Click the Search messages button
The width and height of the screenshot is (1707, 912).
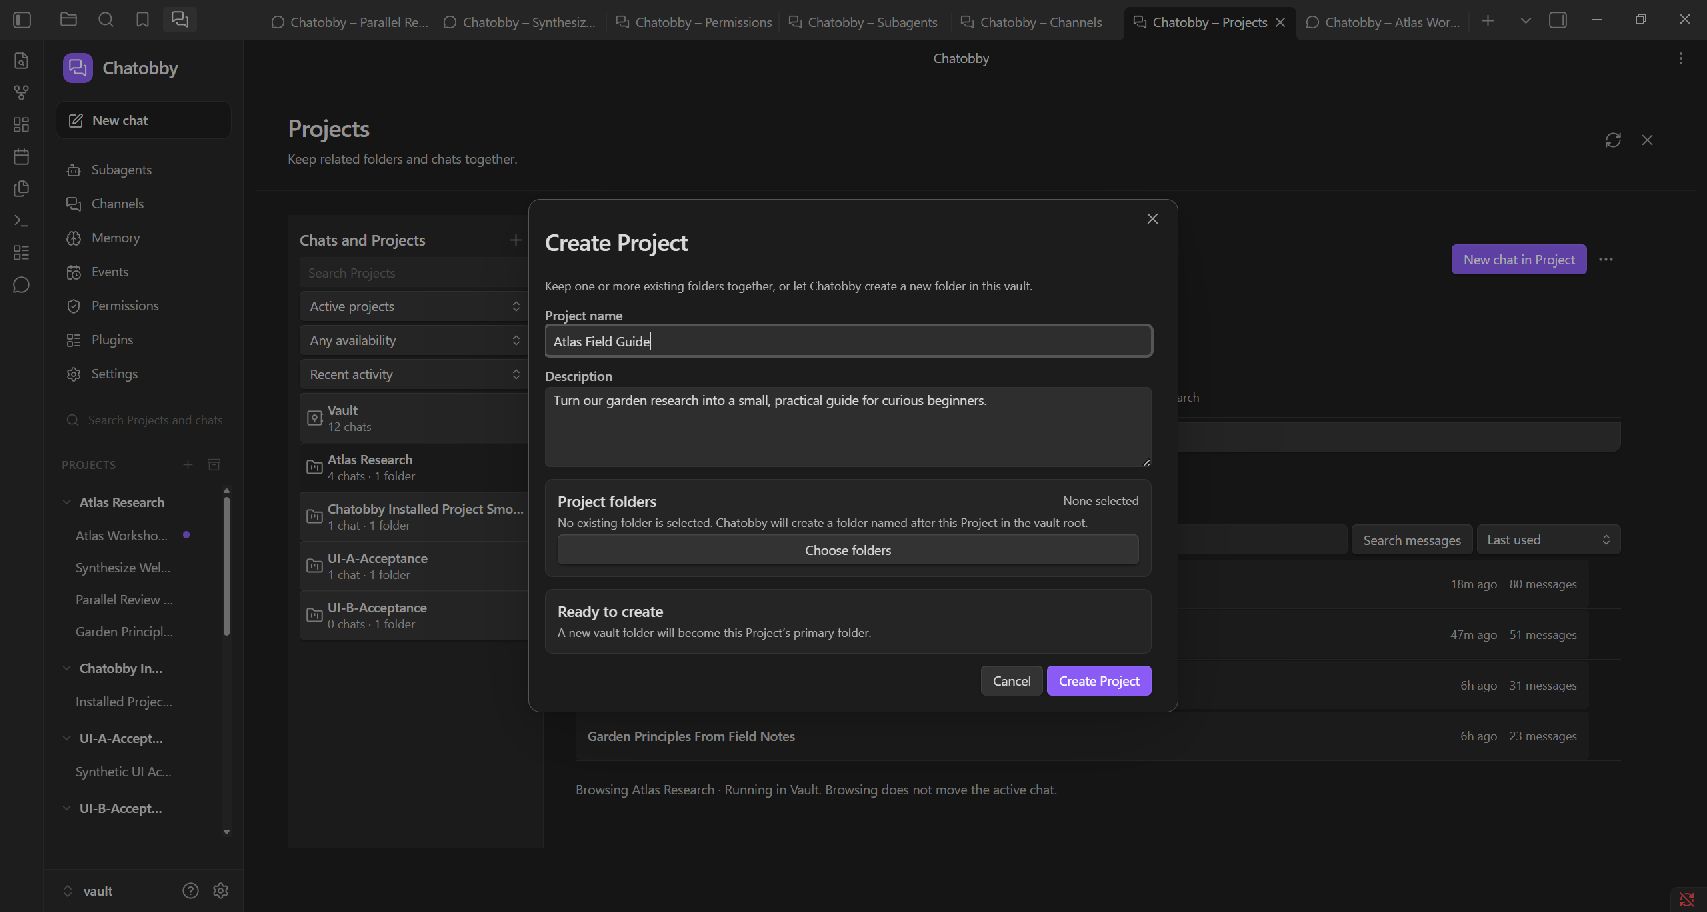(x=1412, y=540)
